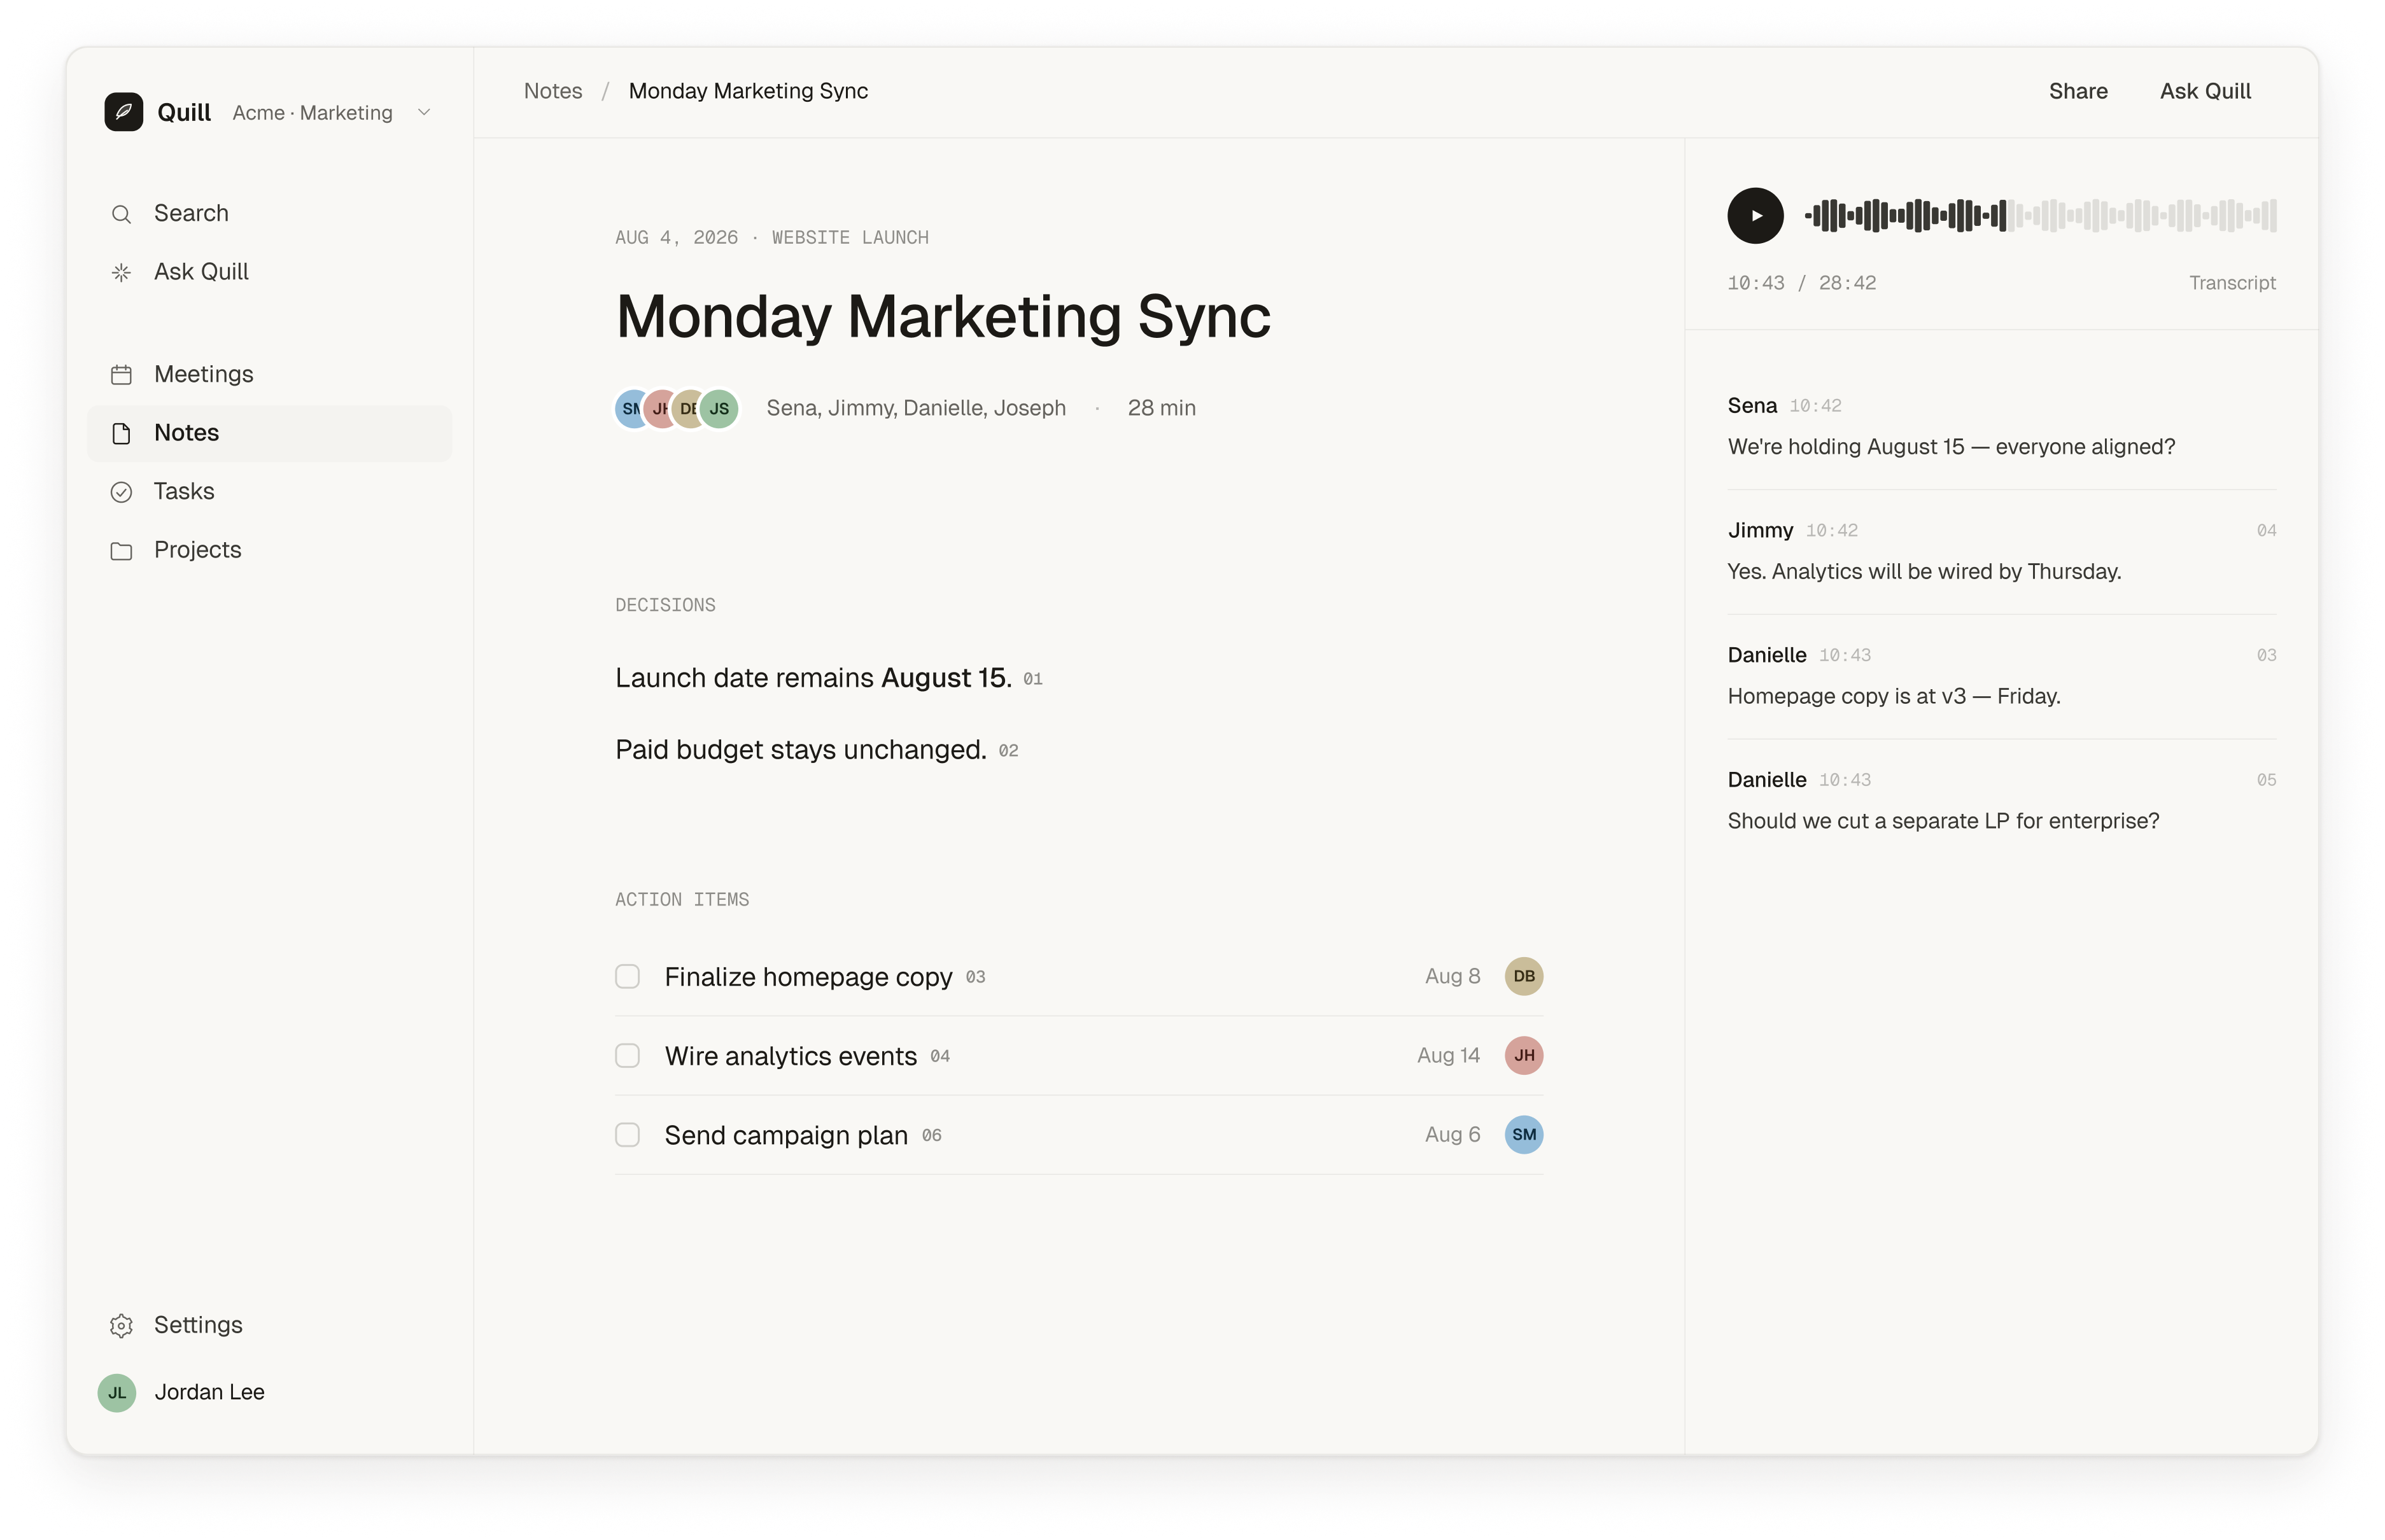2385x1540 pixels.
Task: Click the Meetings calendar icon
Action: click(x=121, y=374)
